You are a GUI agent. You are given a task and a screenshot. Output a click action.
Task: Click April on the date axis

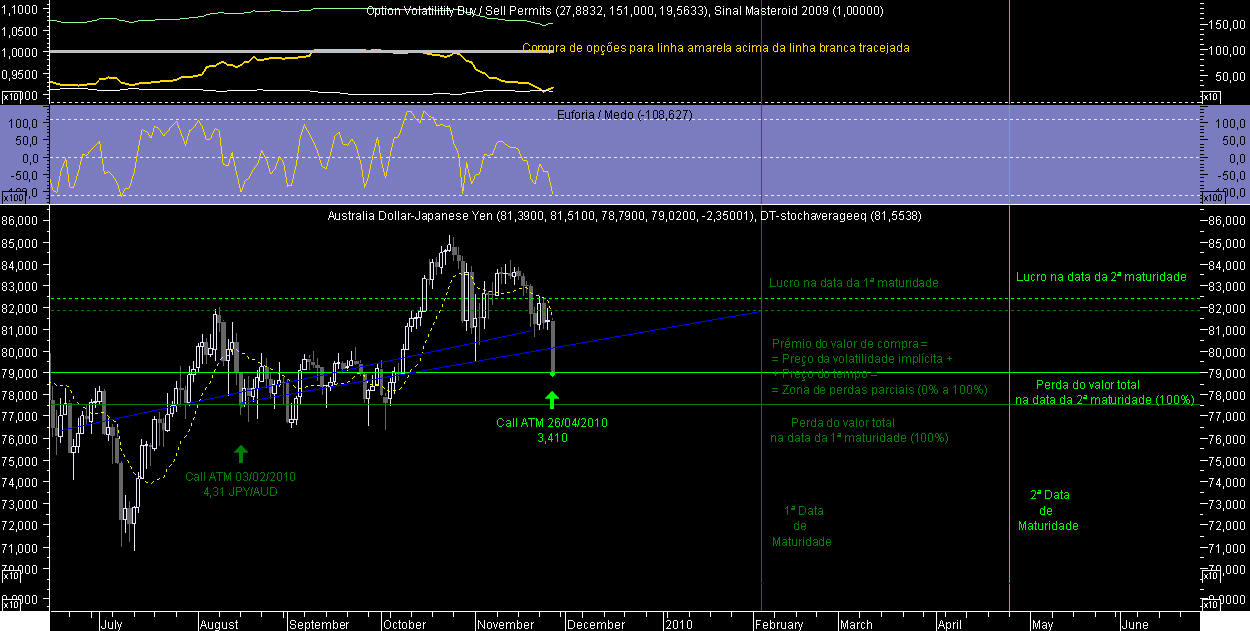point(951,624)
